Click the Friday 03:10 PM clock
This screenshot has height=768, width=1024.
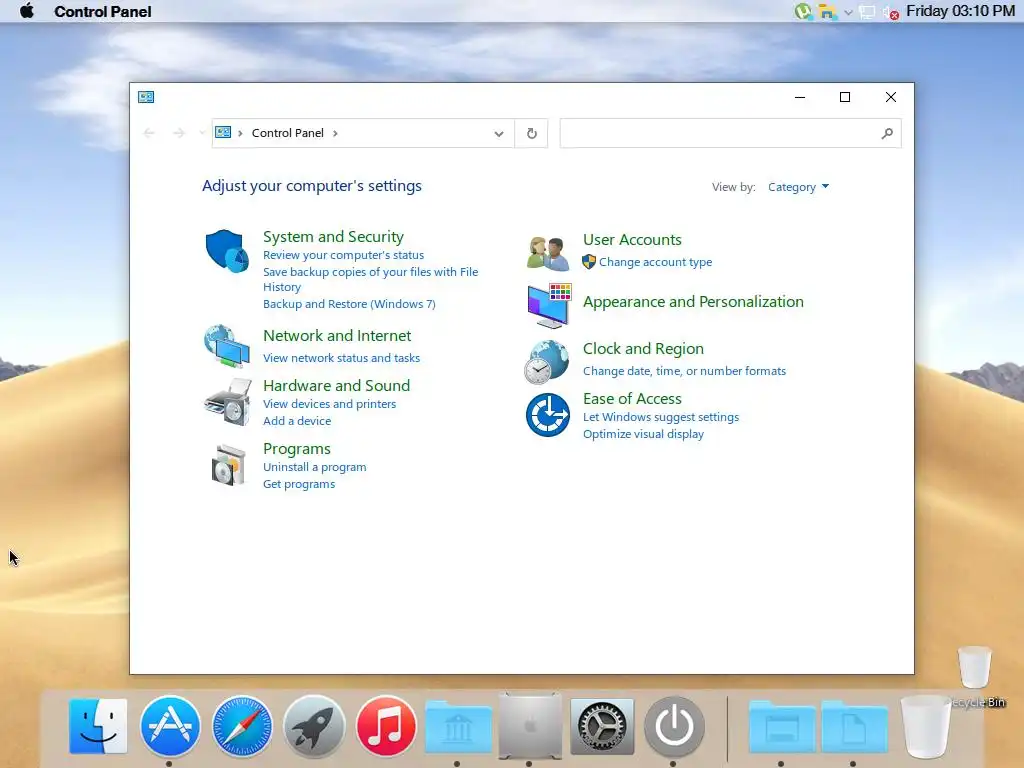960,11
